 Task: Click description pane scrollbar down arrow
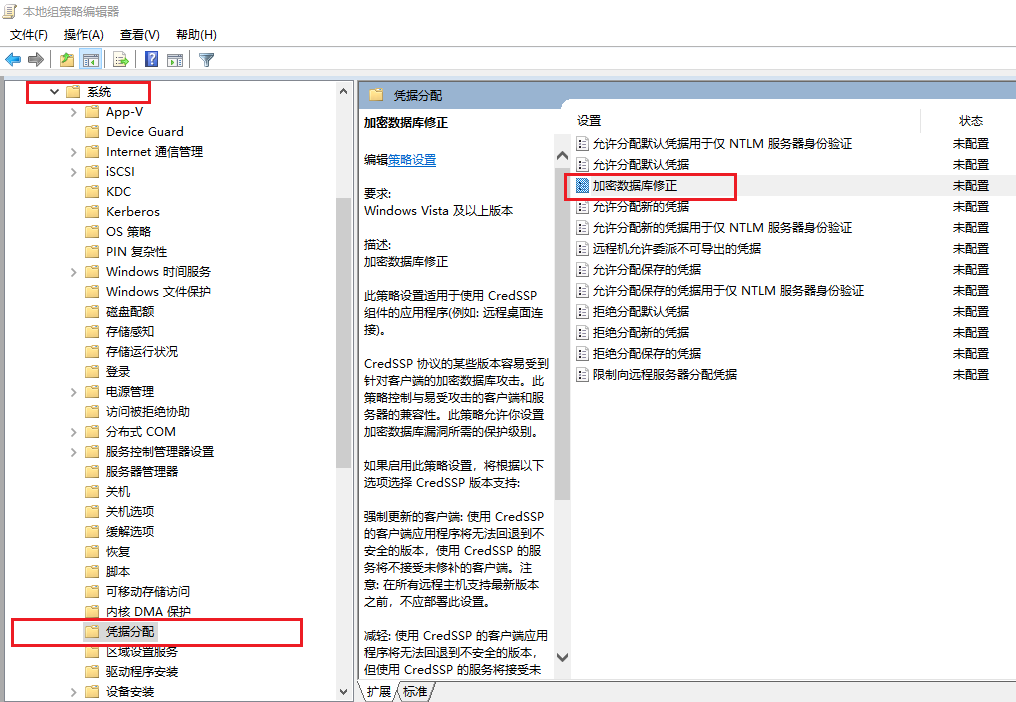pyautogui.click(x=562, y=657)
